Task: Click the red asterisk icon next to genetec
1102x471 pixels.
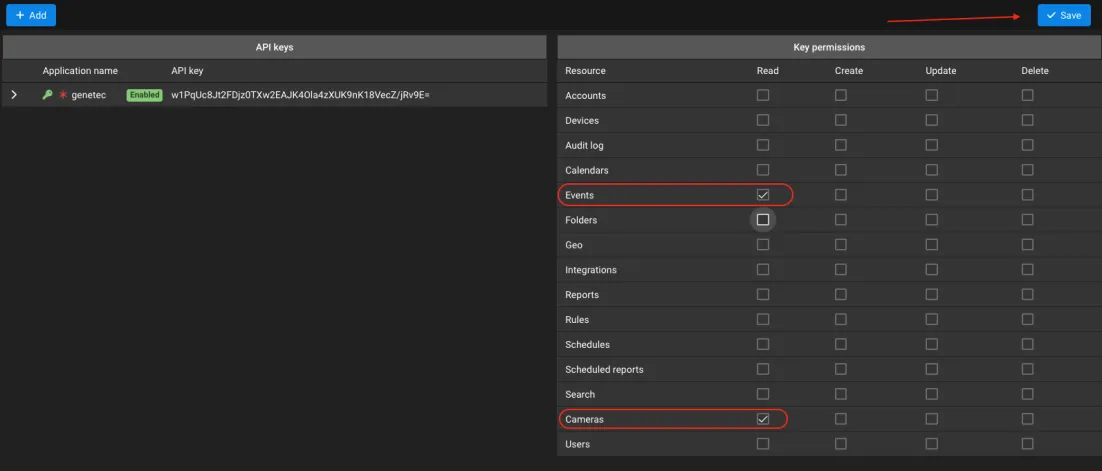Action: click(x=63, y=95)
